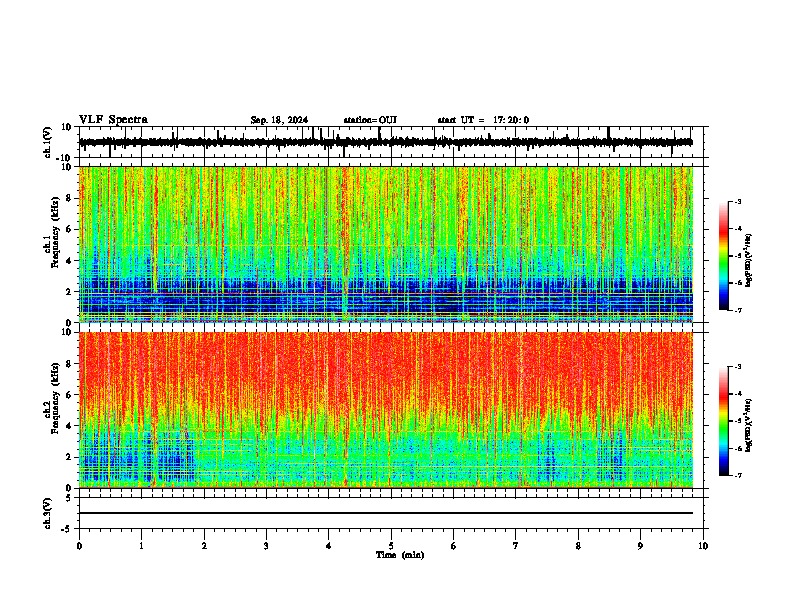Click the ch.2 'Frequency (kHz)' axis label
The height and width of the screenshot is (612, 792).
(x=56, y=400)
